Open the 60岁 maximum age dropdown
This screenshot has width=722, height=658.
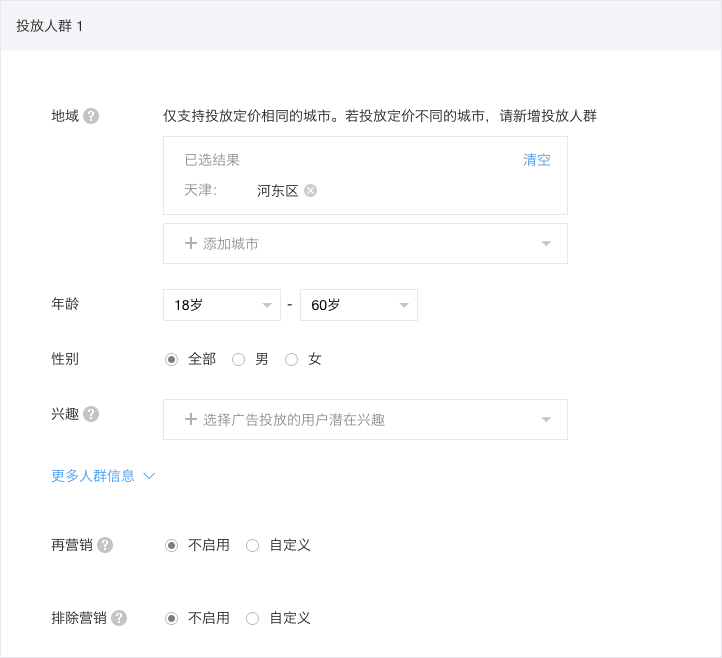coord(359,305)
